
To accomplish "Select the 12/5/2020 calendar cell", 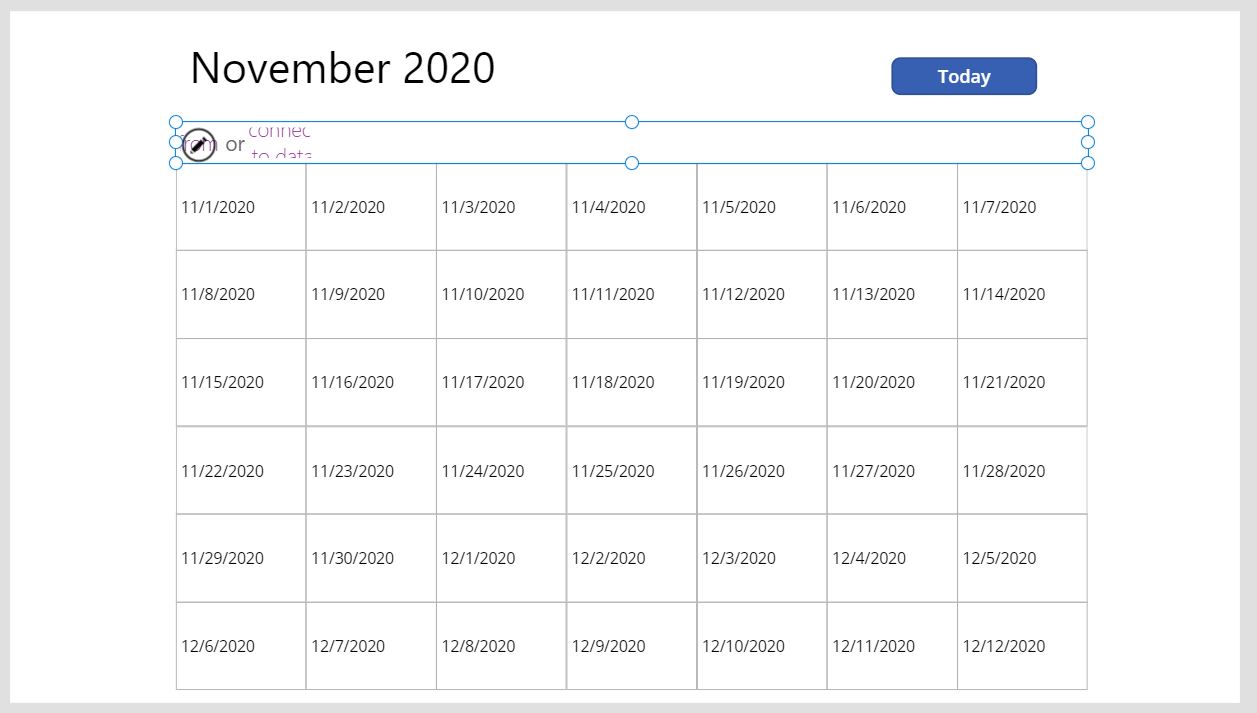I will click(1021, 558).
